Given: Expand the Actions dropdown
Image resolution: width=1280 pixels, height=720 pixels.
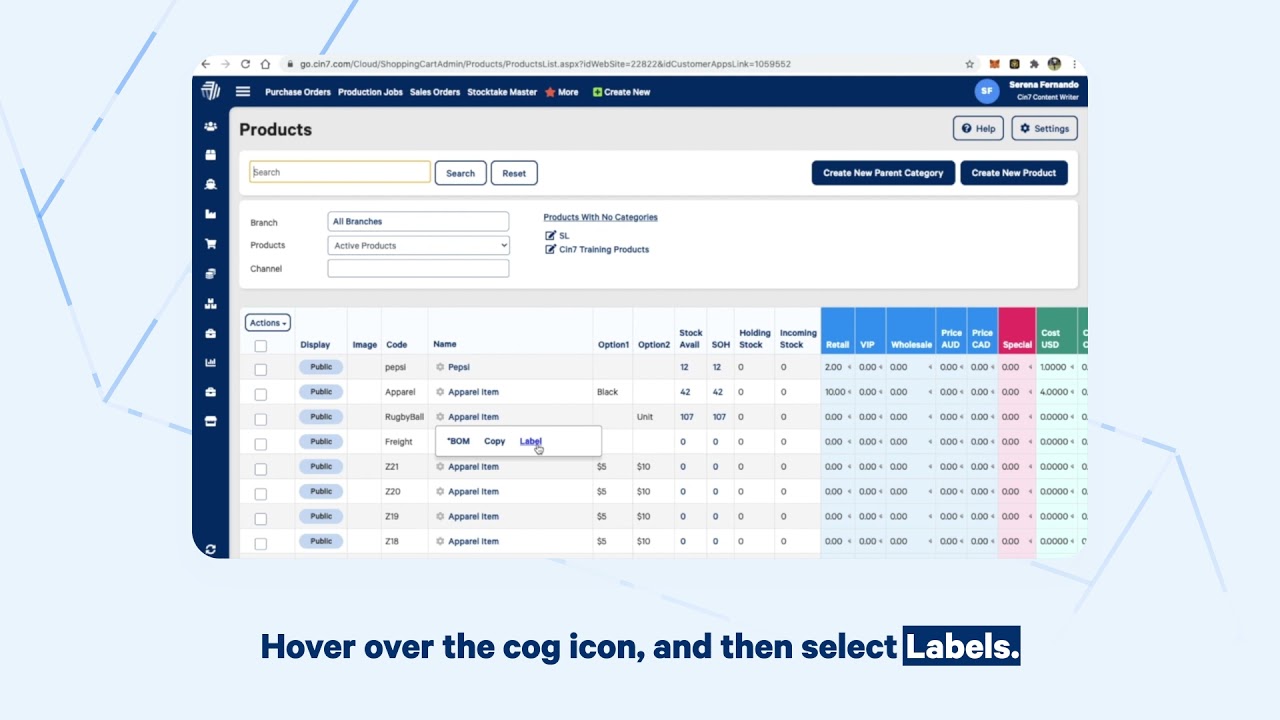Looking at the screenshot, I should [268, 323].
